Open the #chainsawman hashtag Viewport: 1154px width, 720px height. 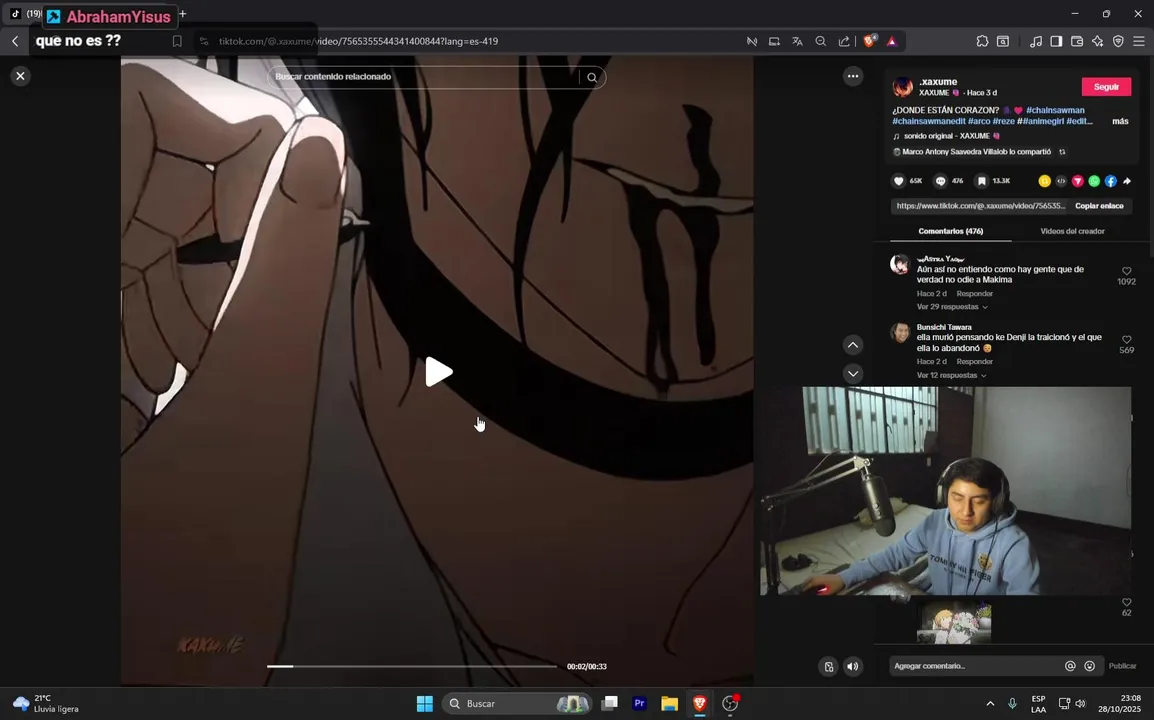click(1055, 110)
